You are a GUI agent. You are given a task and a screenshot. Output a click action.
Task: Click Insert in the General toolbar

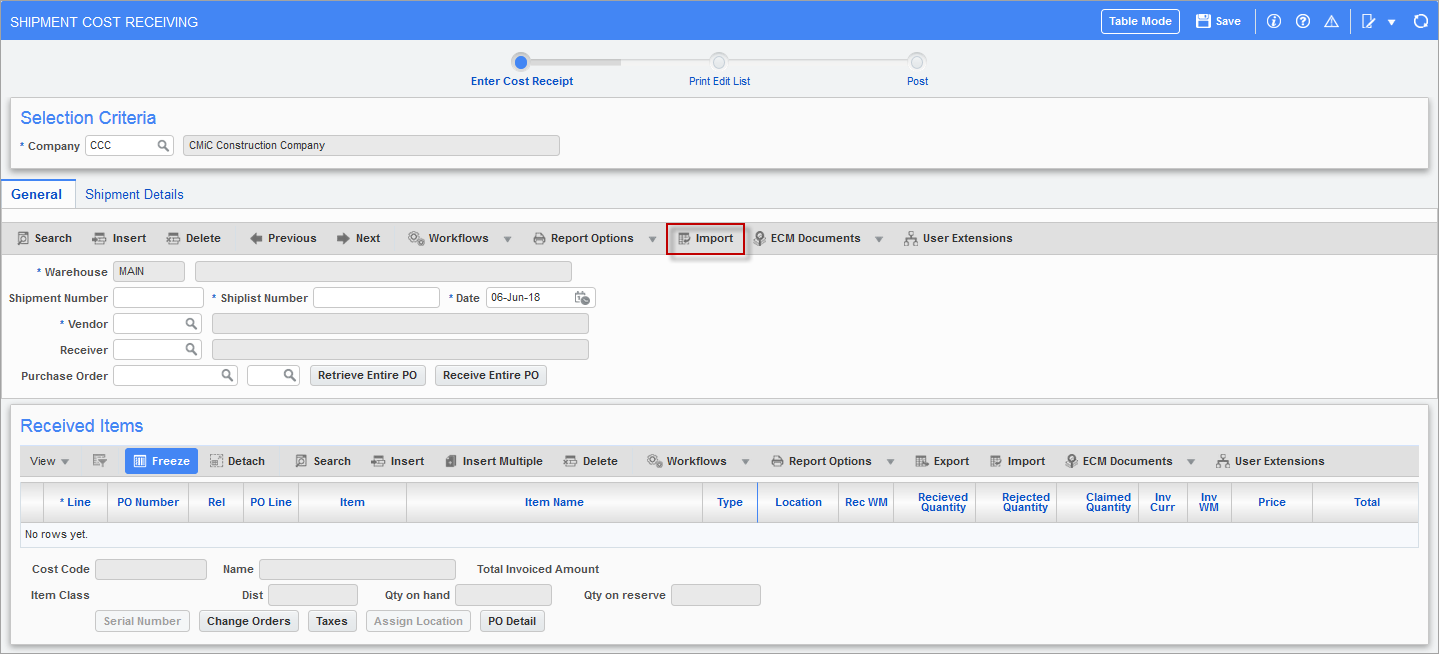[119, 238]
